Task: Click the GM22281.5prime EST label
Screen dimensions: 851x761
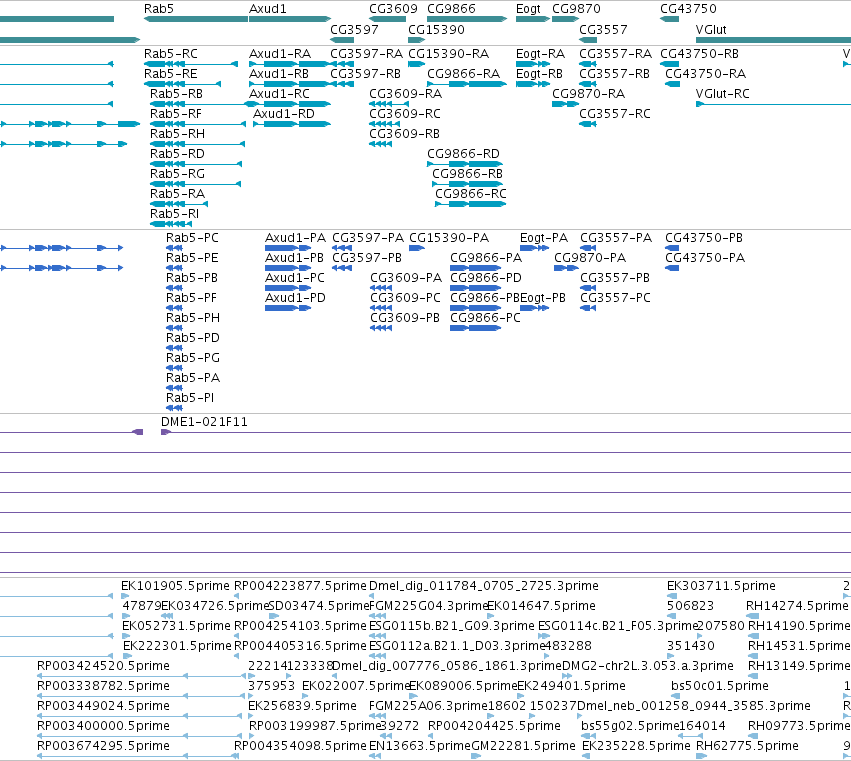Action: [523, 746]
